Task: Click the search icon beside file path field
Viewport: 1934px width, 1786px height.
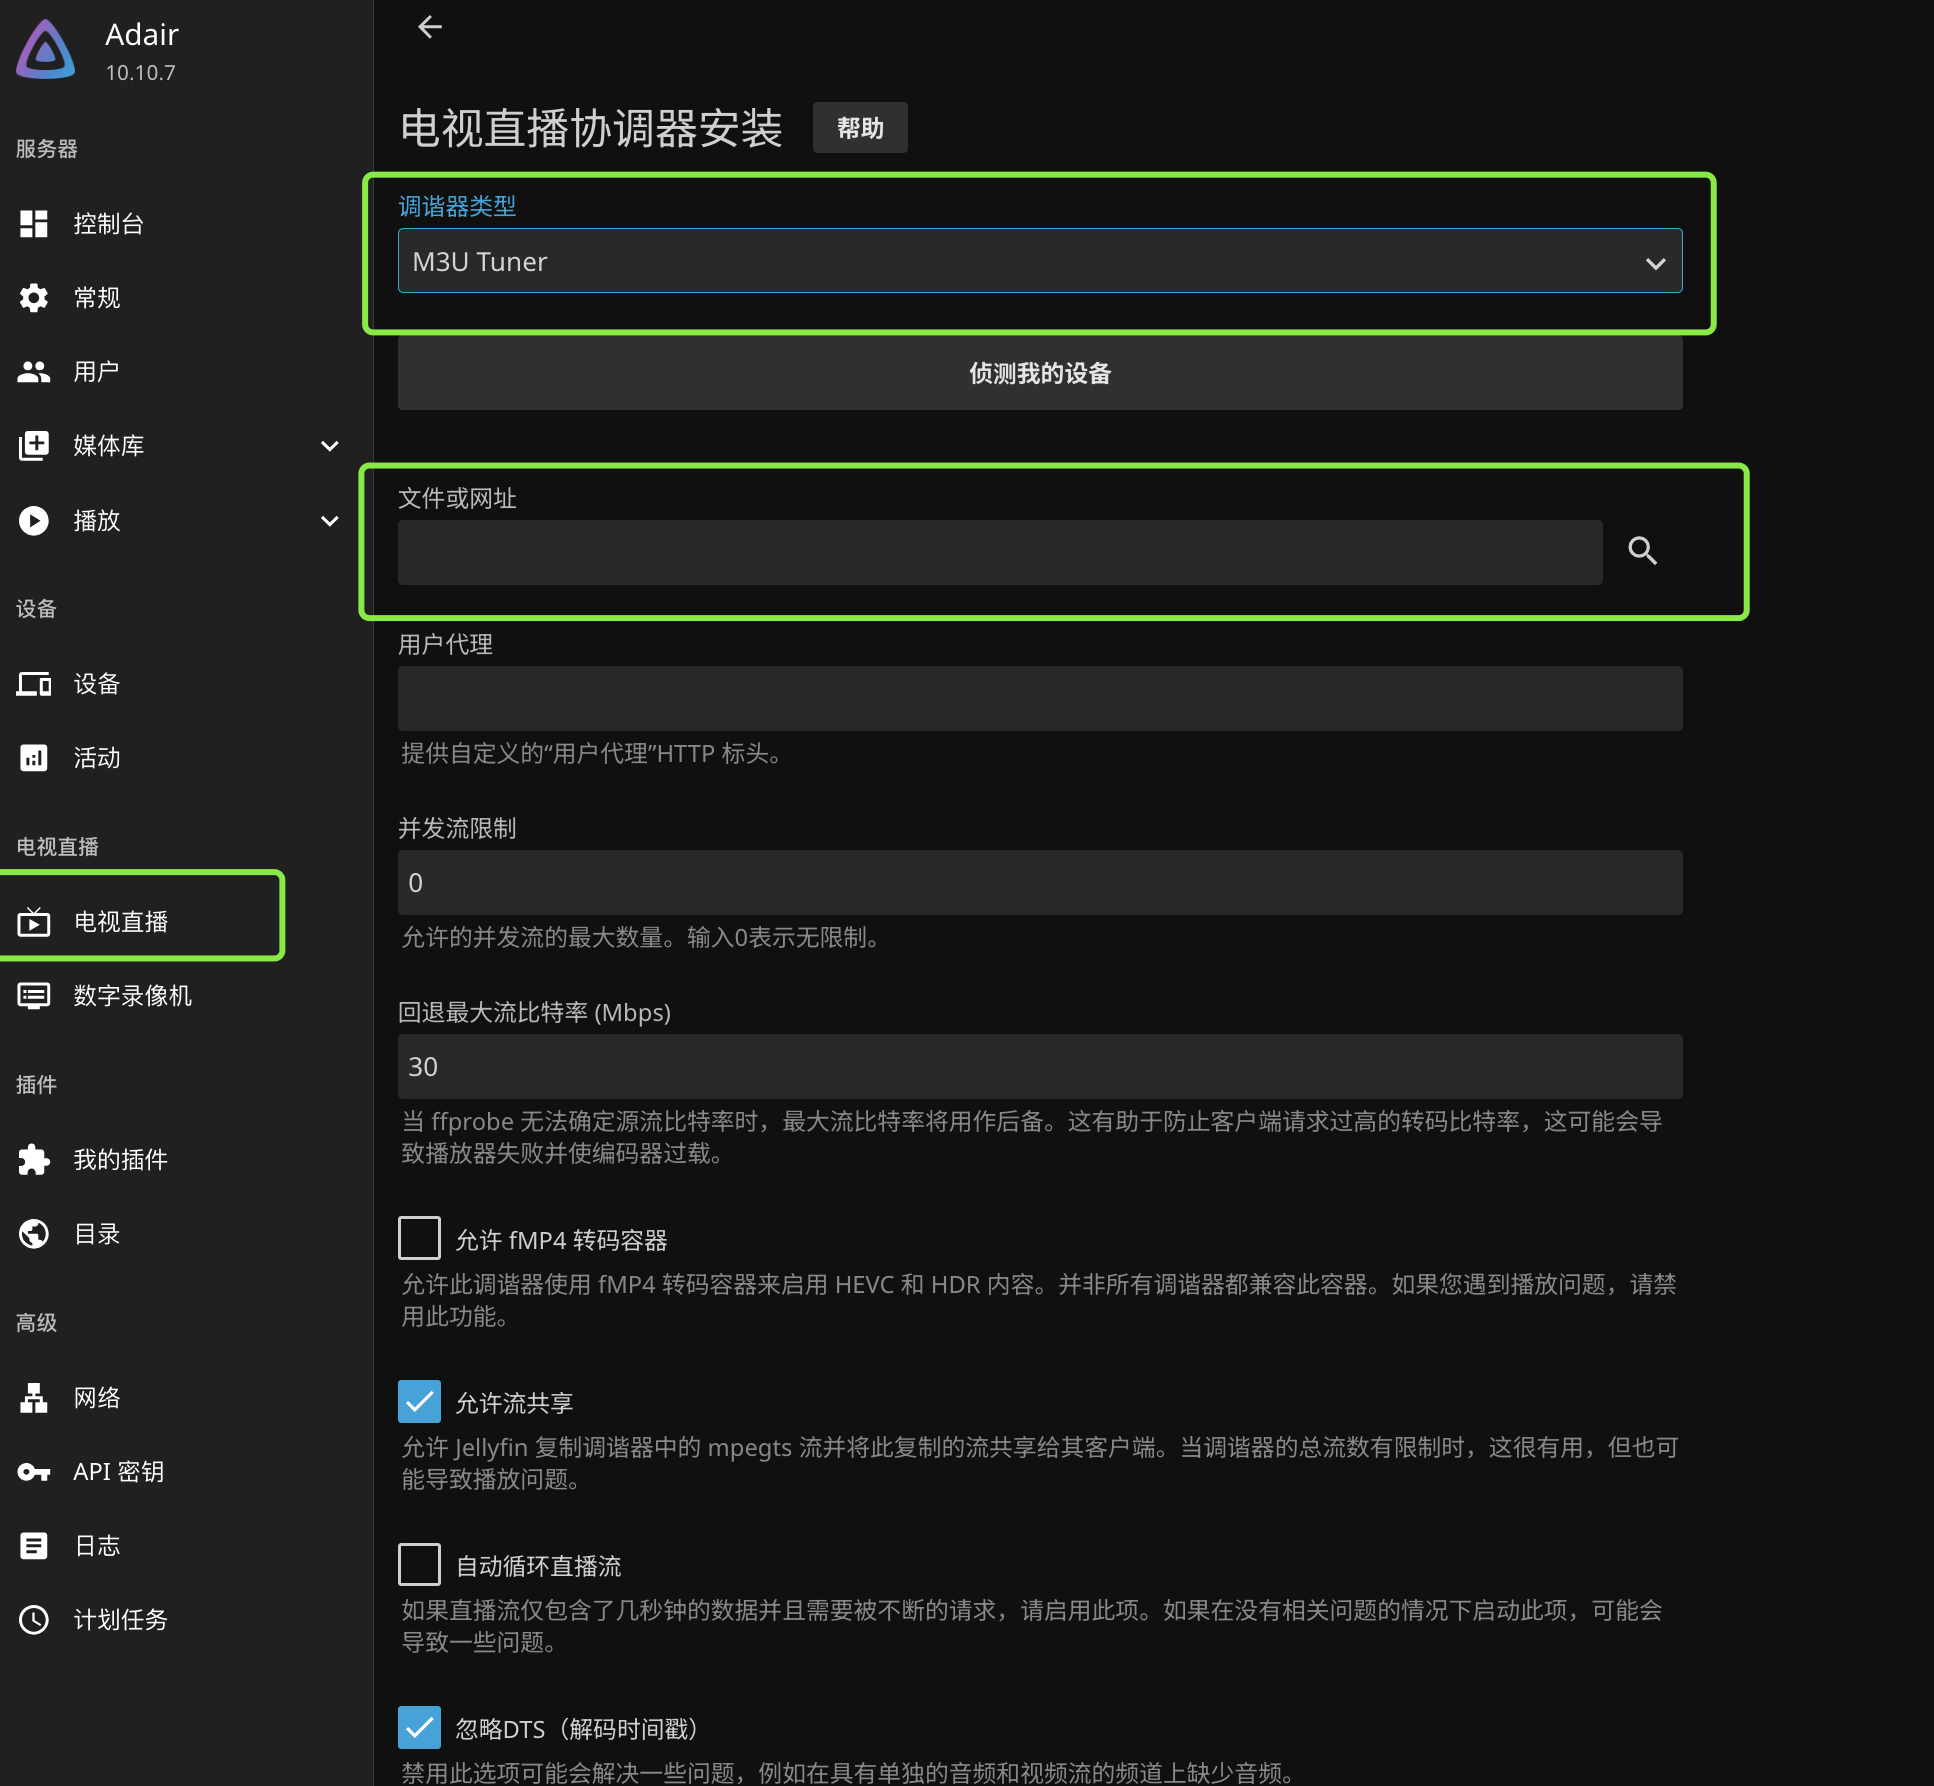Action: 1642,551
